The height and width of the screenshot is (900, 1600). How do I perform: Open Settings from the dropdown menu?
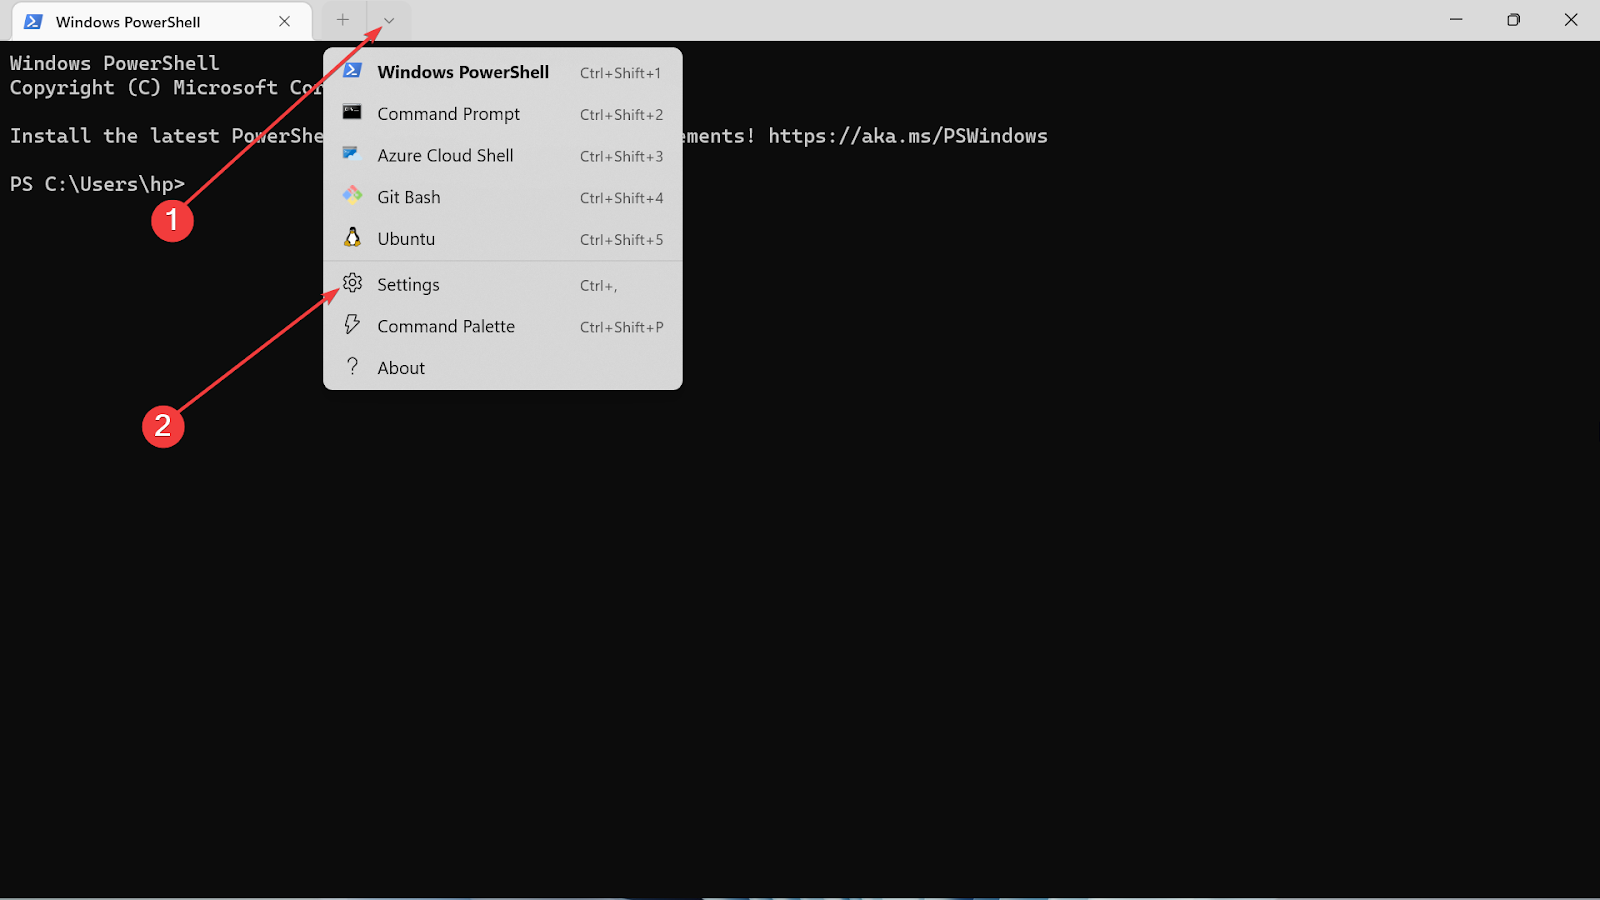503,285
